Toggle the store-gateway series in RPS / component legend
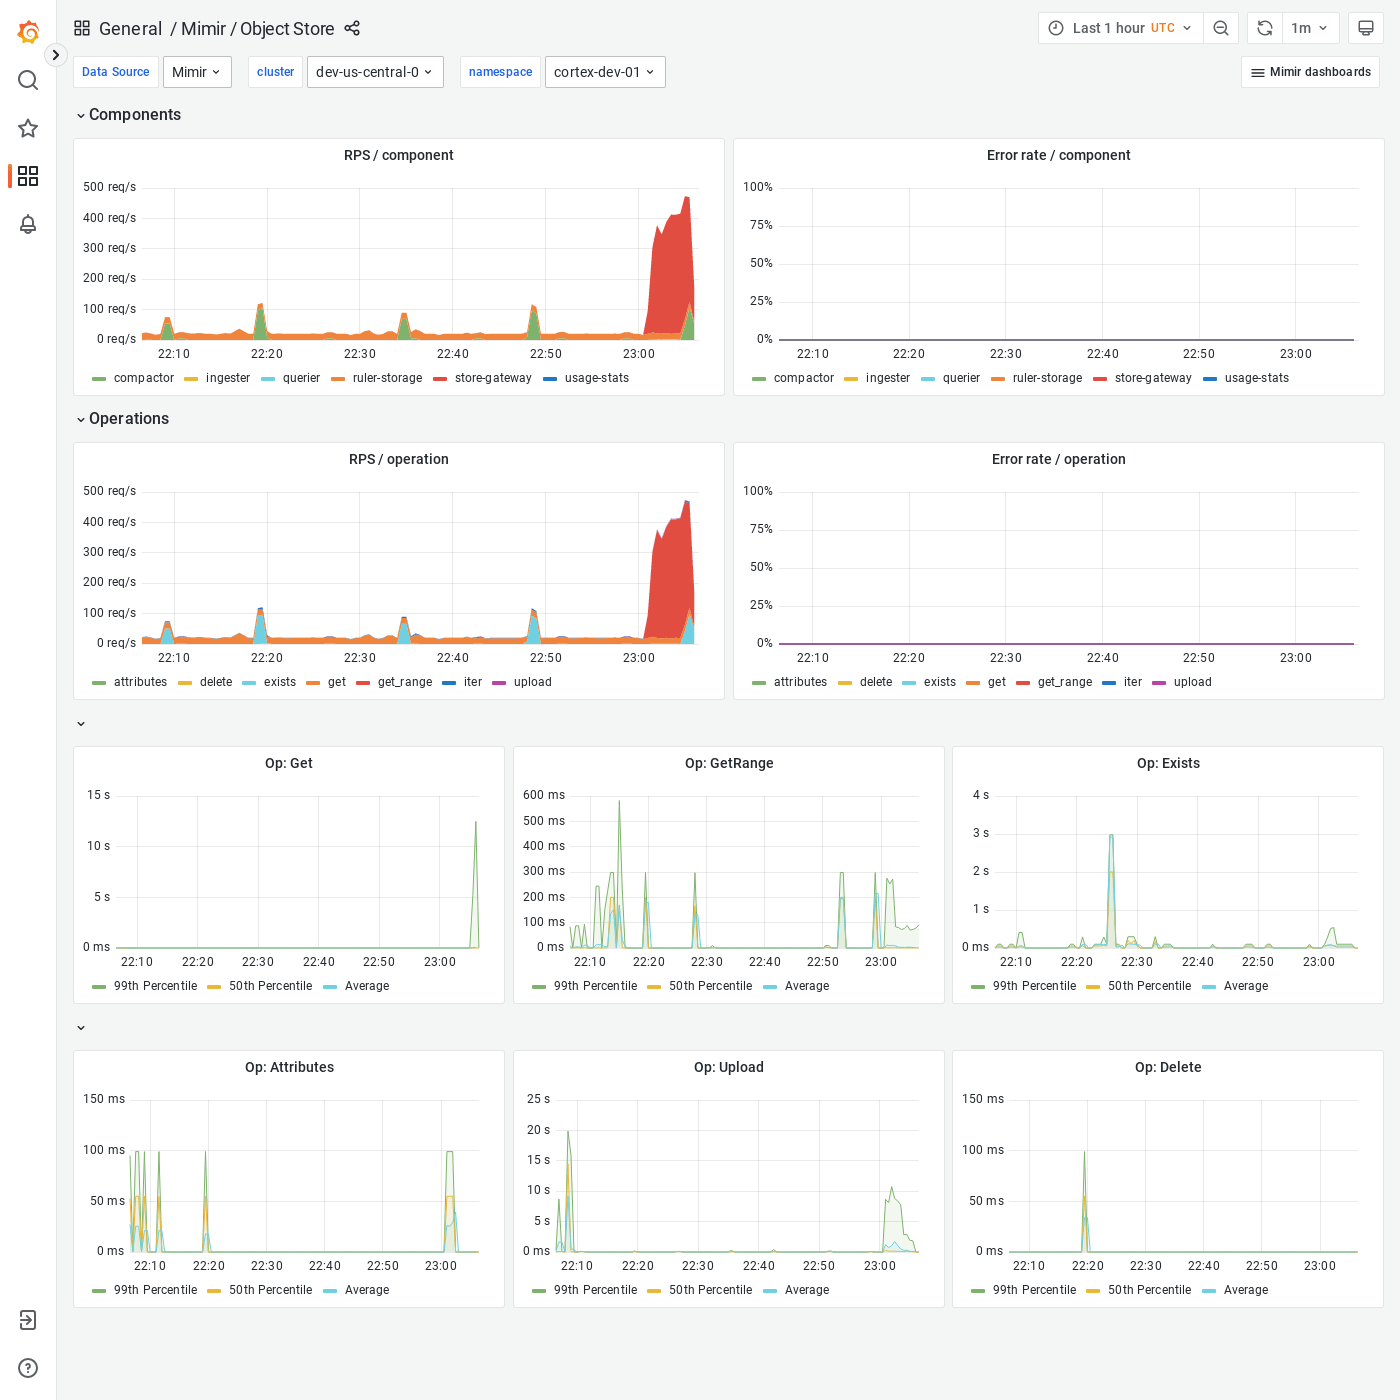This screenshot has height=1400, width=1400. 492,378
